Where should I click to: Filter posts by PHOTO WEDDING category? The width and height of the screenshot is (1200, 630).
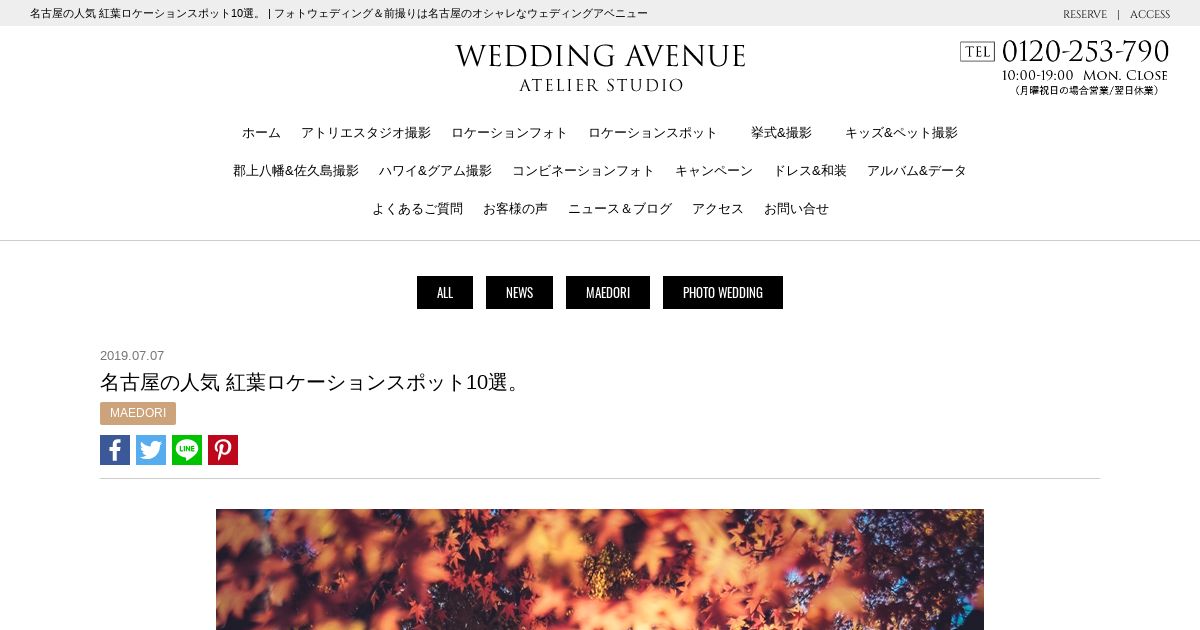coord(723,292)
